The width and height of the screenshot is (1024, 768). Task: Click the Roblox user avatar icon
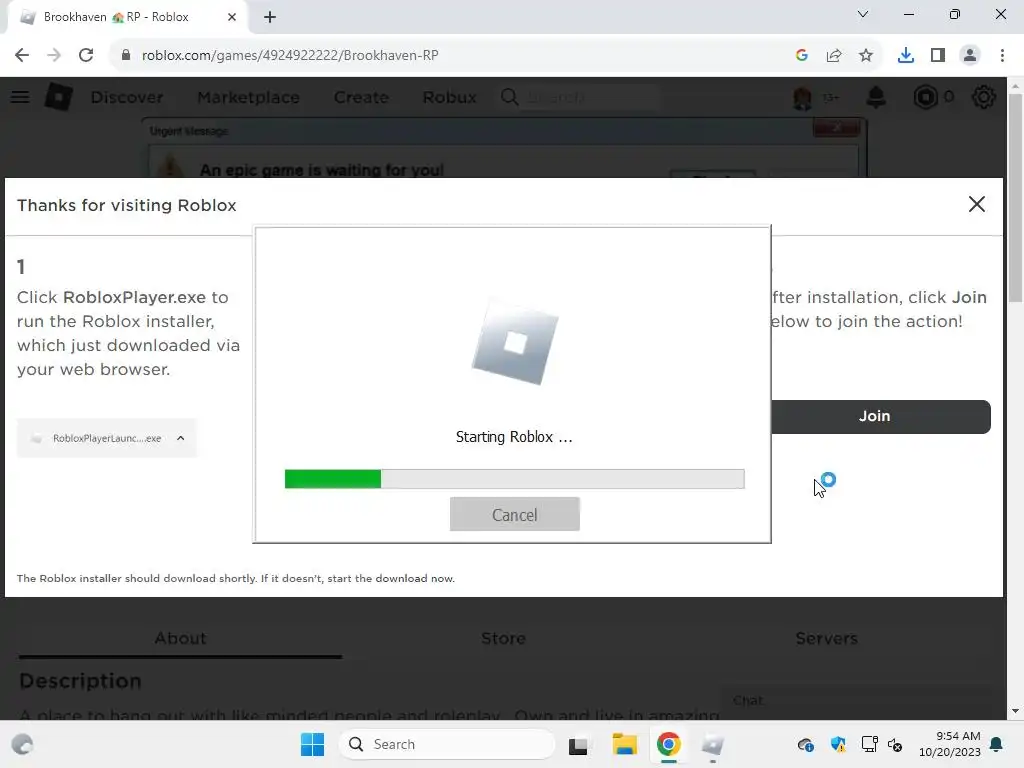[x=802, y=98]
